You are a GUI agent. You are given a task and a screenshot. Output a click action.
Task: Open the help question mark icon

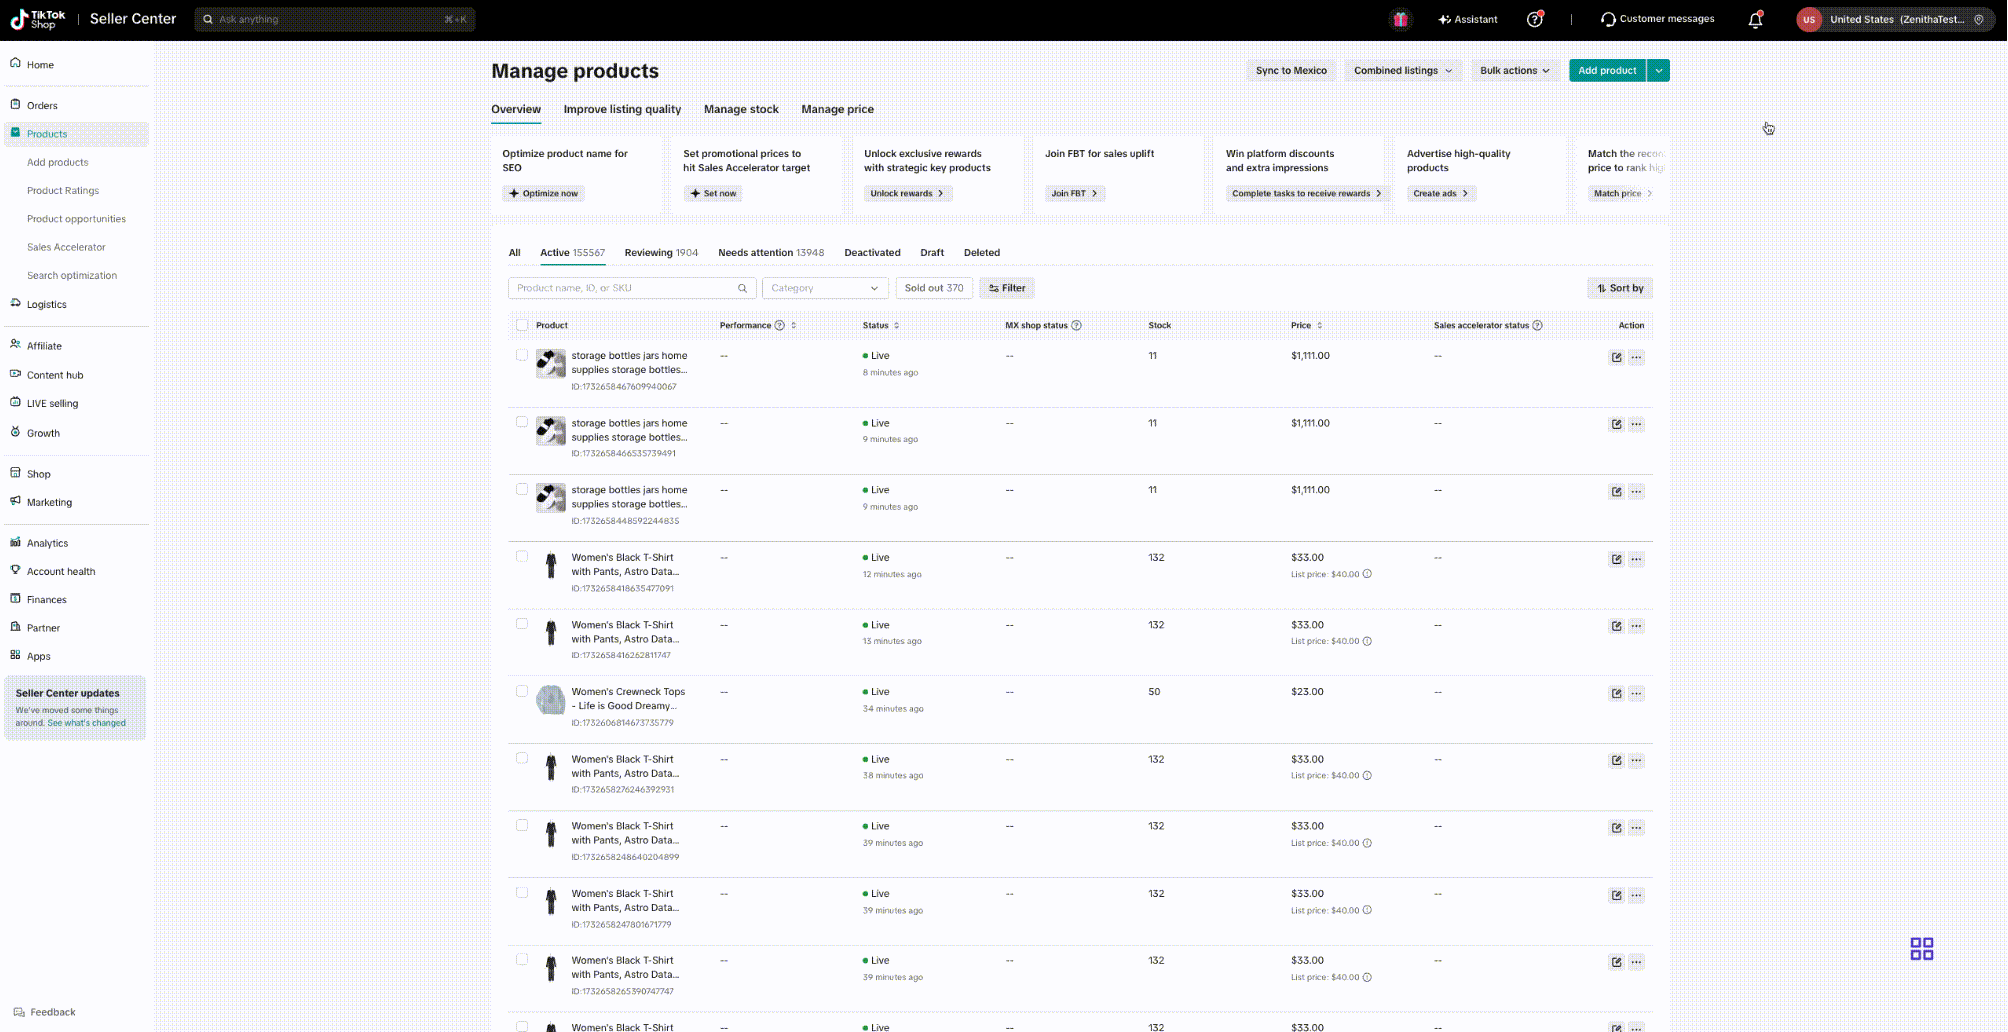coord(1535,19)
